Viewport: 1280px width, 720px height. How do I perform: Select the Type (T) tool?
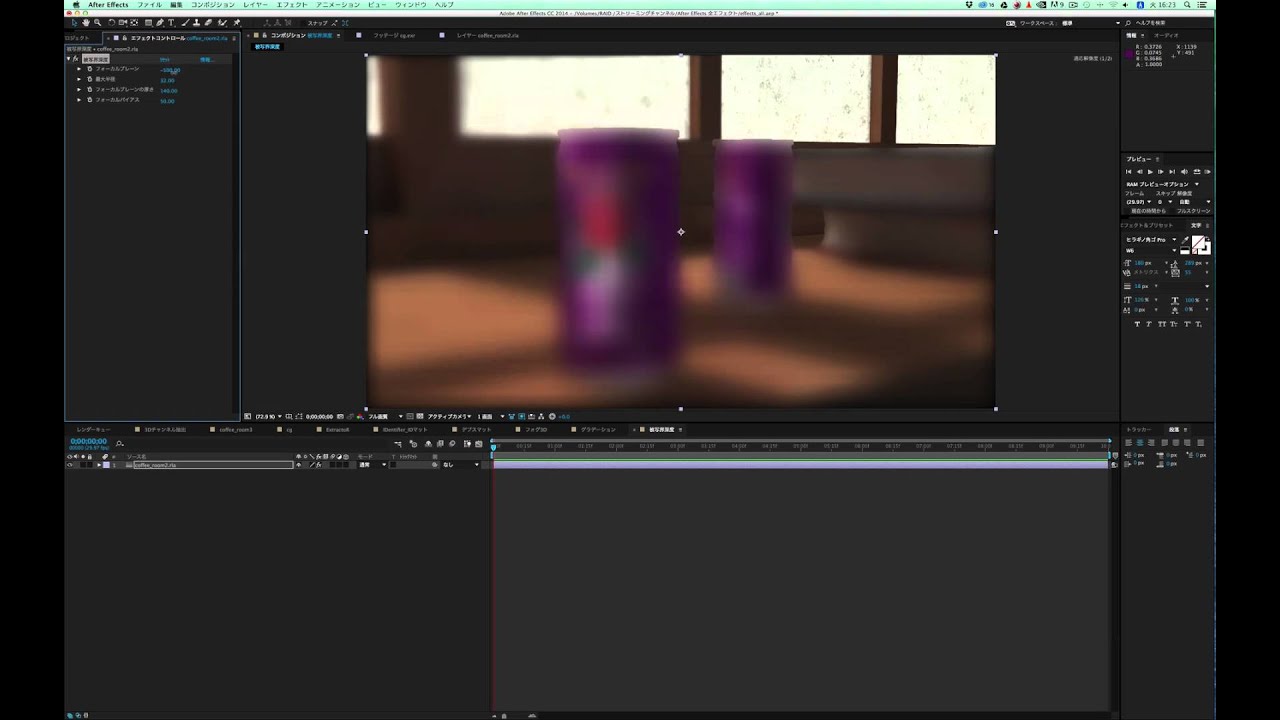pyautogui.click(x=171, y=22)
